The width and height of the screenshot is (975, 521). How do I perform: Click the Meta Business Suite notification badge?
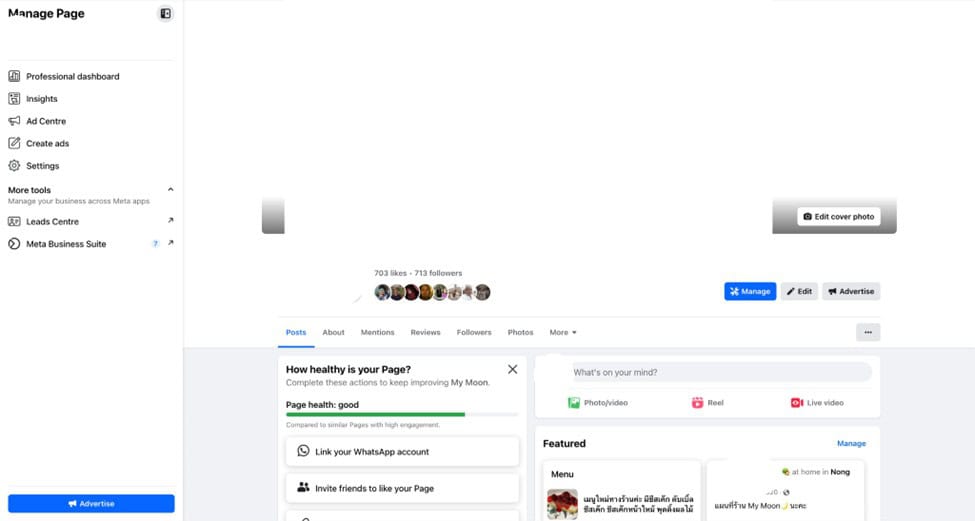tap(155, 244)
